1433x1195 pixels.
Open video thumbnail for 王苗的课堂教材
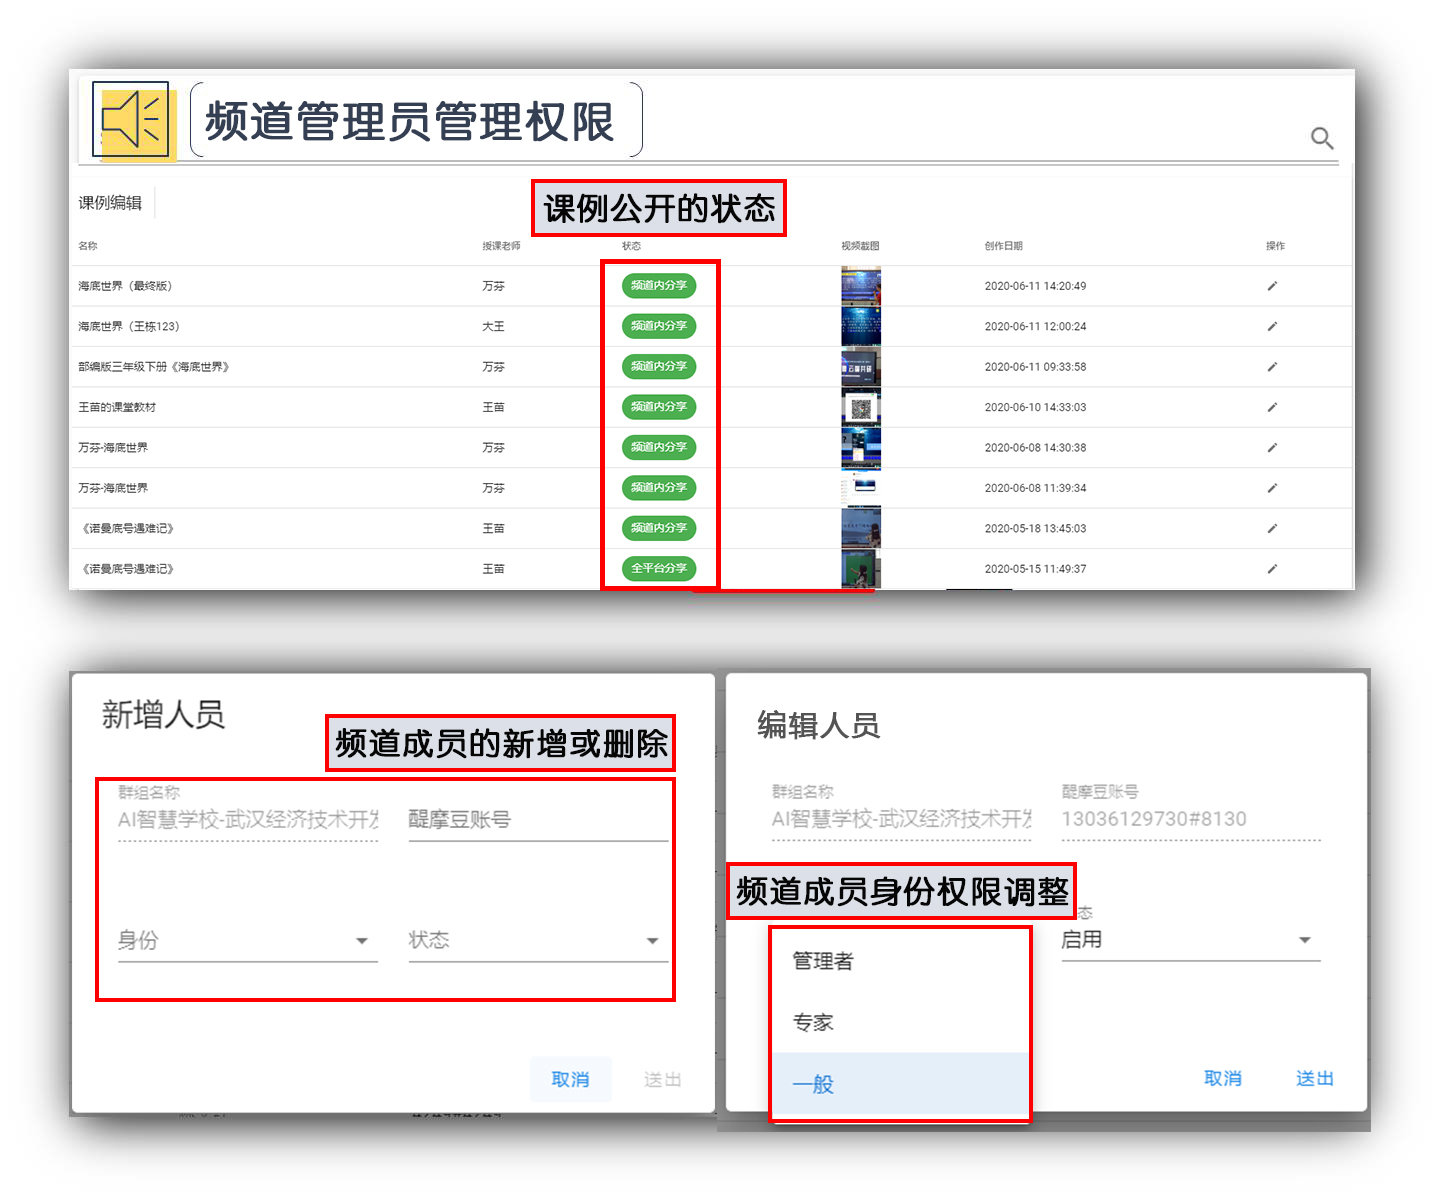[861, 408]
